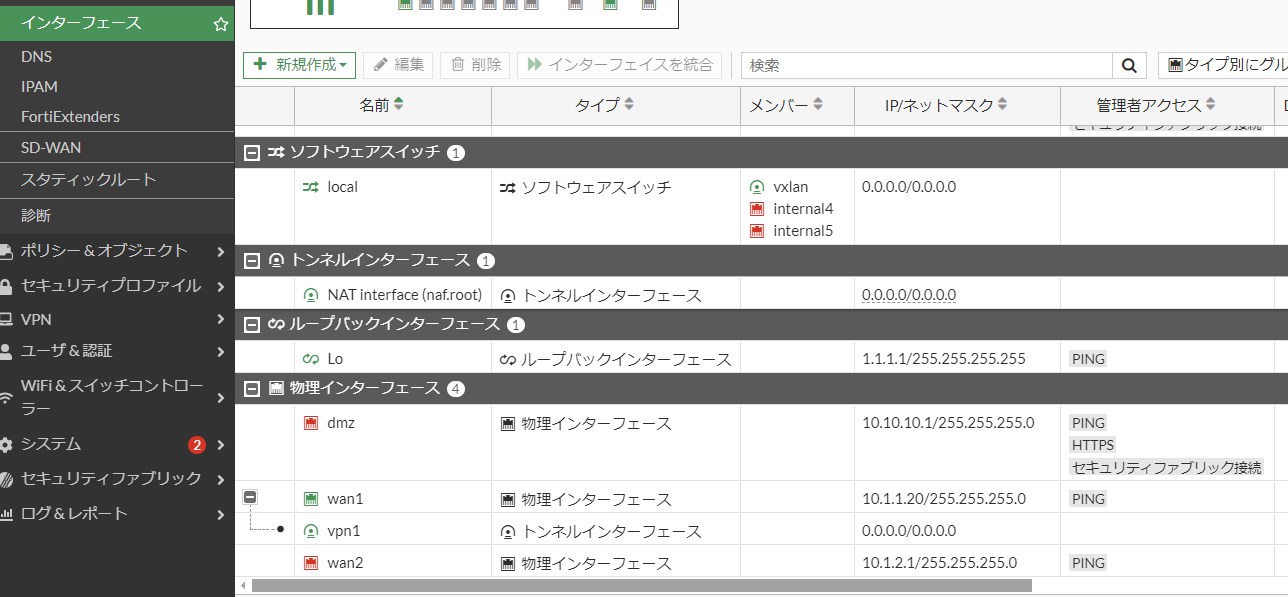Click the red wan2 port icon
The image size is (1288, 597).
tap(310, 563)
